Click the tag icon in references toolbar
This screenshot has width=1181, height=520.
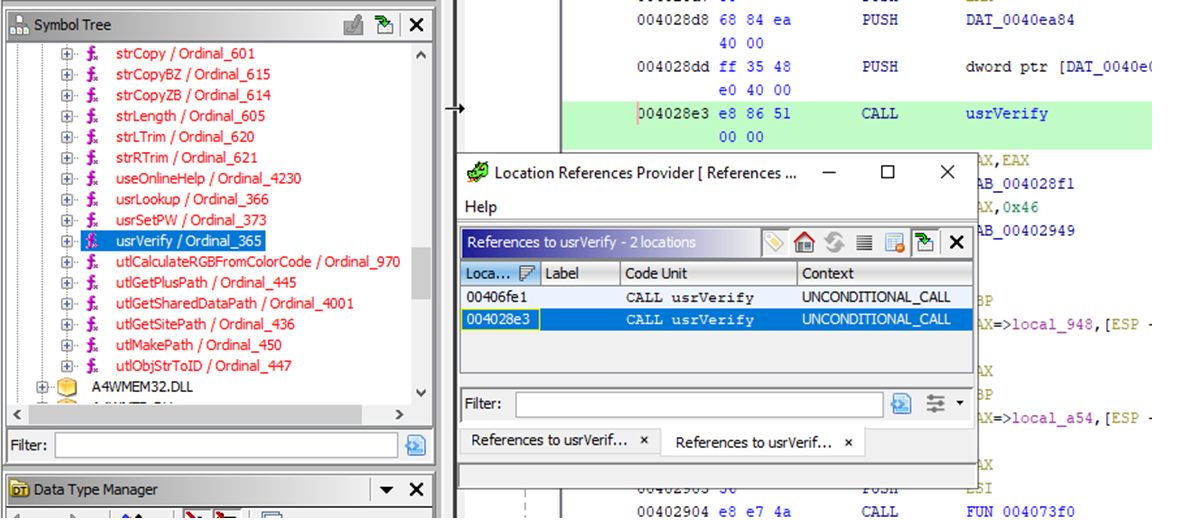coord(773,242)
